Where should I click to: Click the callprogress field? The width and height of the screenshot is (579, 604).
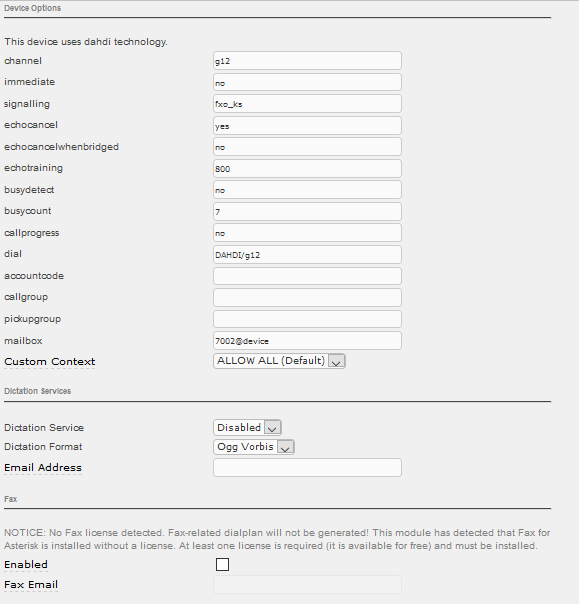point(307,233)
